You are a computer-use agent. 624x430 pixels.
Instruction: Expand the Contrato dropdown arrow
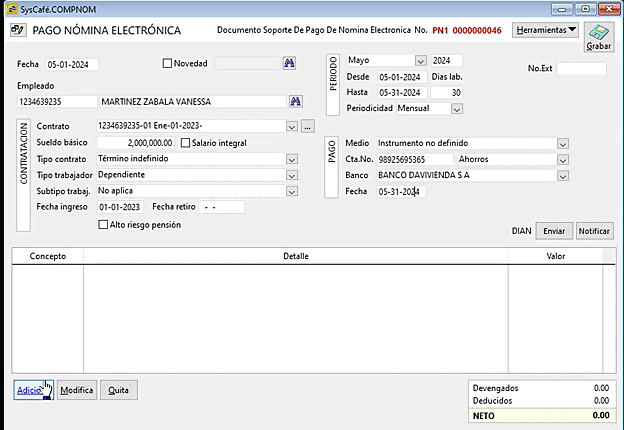(x=292, y=127)
